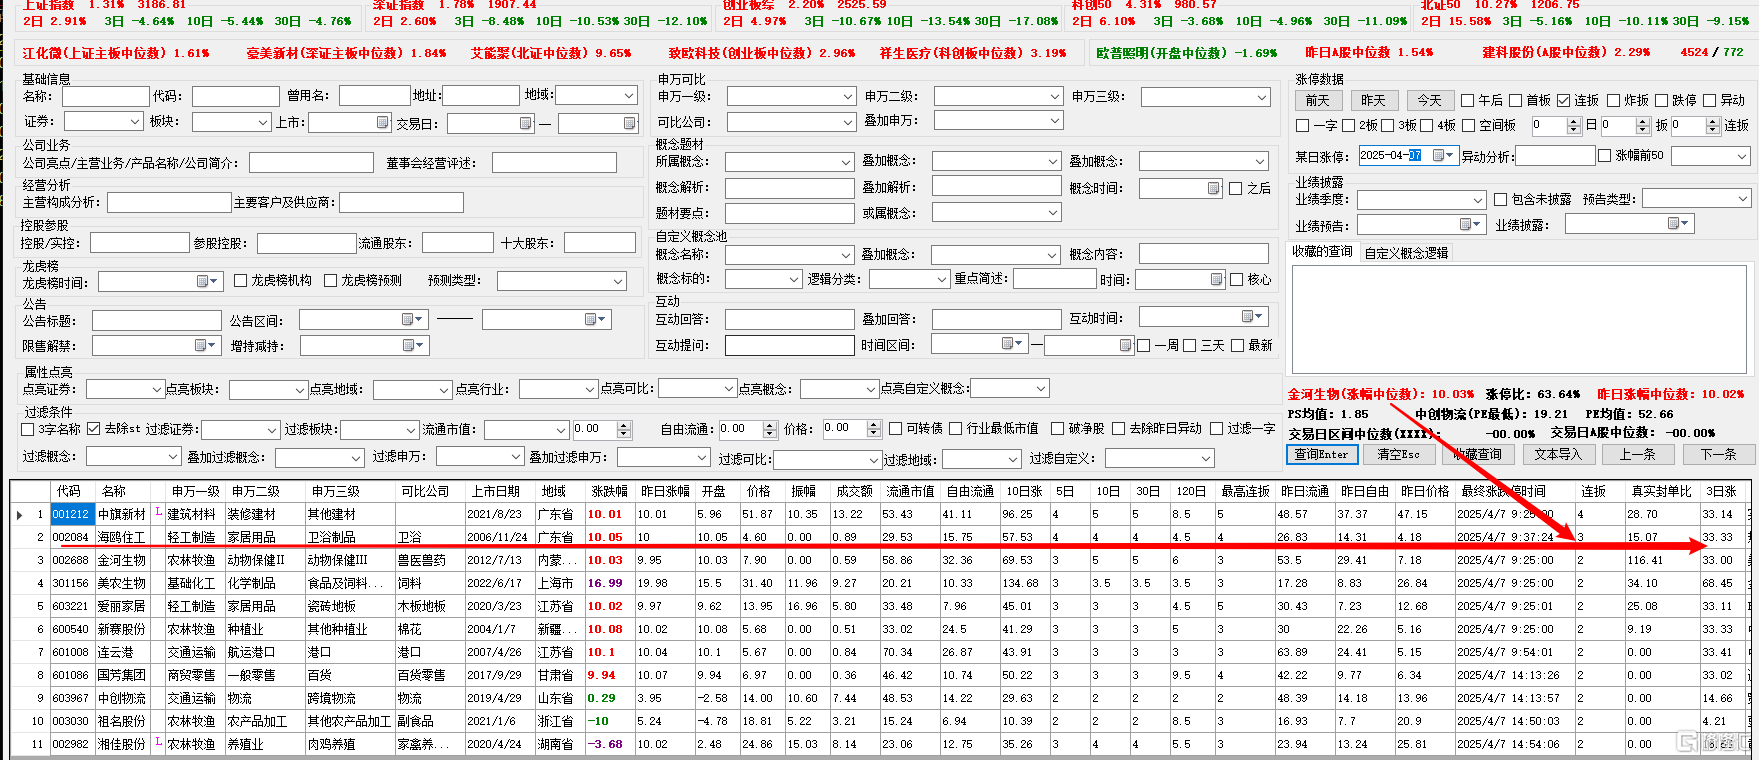This screenshot has height=760, width=1759.
Task: Open calendar icon of 时间区间 end date
Action: [1125, 345]
